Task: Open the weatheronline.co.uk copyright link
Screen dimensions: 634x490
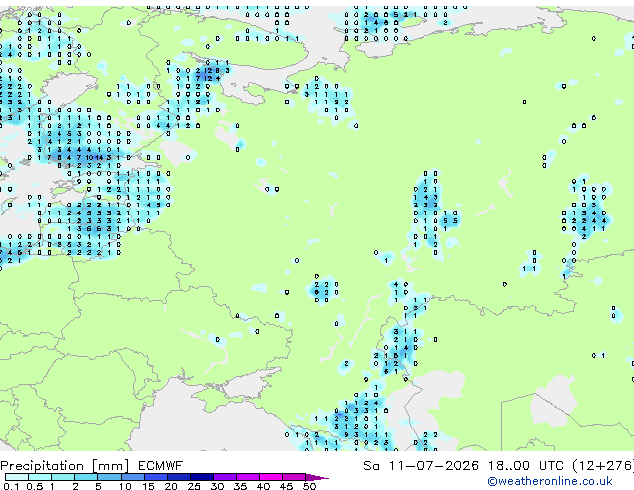Action: click(550, 481)
